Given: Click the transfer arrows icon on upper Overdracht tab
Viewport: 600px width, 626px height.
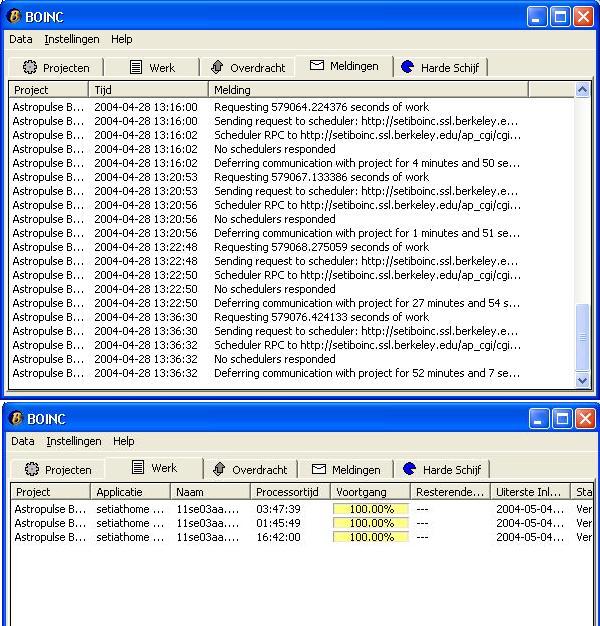Looking at the screenshot, I should (217, 67).
